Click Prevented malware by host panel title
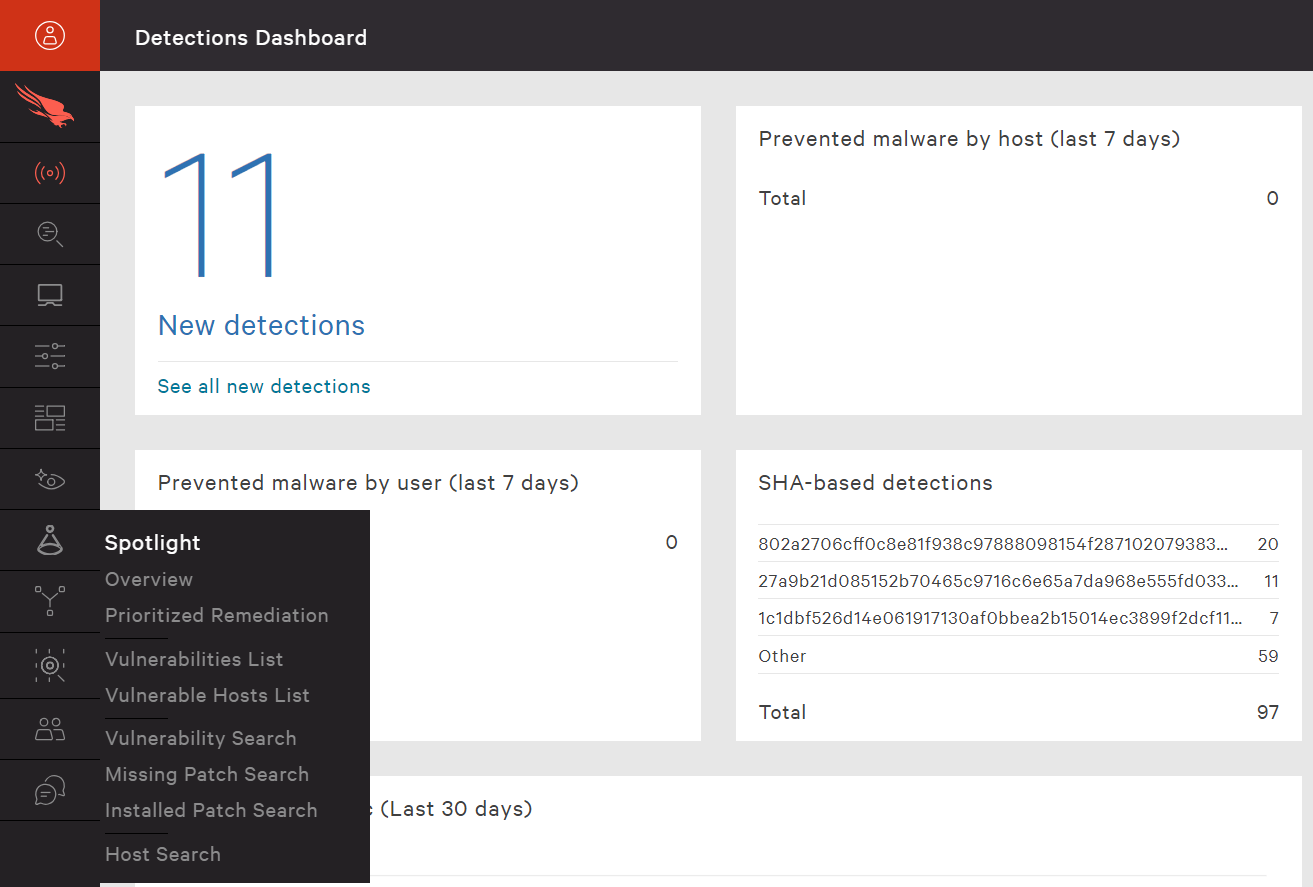1313x887 pixels. (x=969, y=139)
